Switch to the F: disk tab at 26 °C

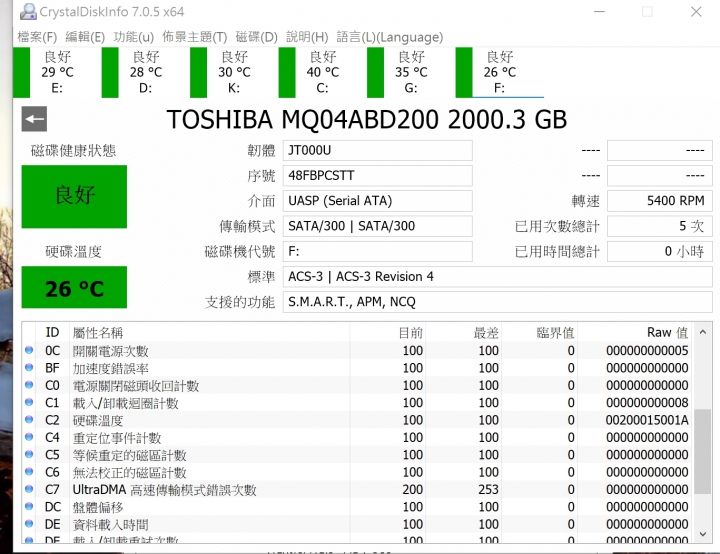(500, 73)
